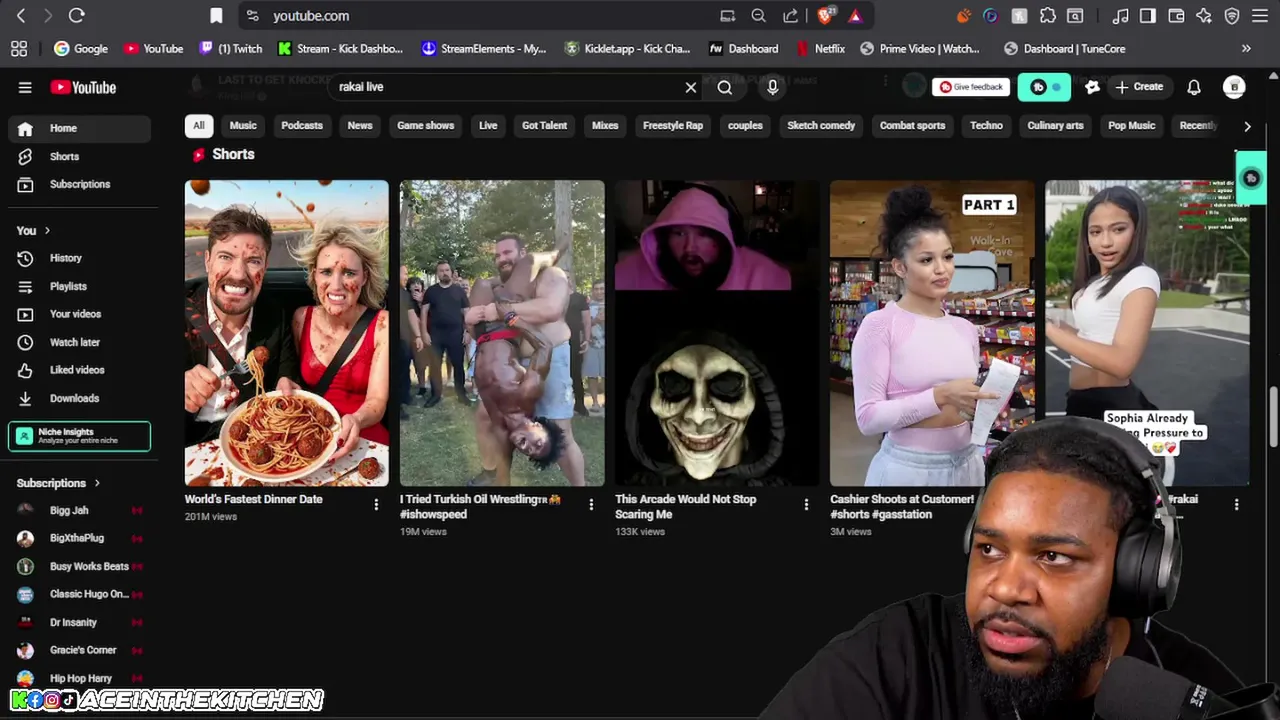1280x720 pixels.
Task: Open History in the sidebar
Action: [x=80, y=258]
